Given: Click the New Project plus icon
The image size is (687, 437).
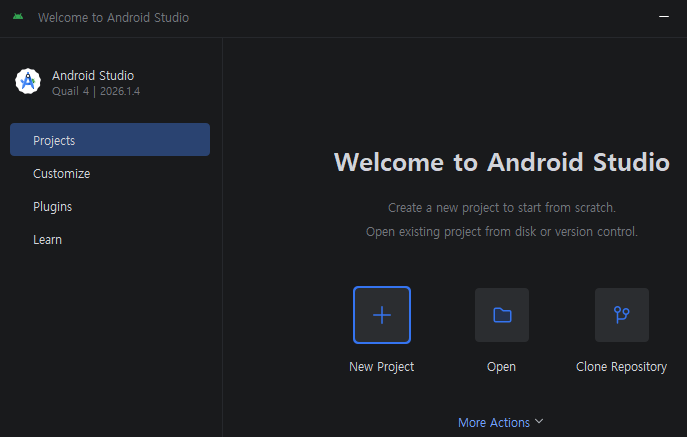Looking at the screenshot, I should click(382, 315).
